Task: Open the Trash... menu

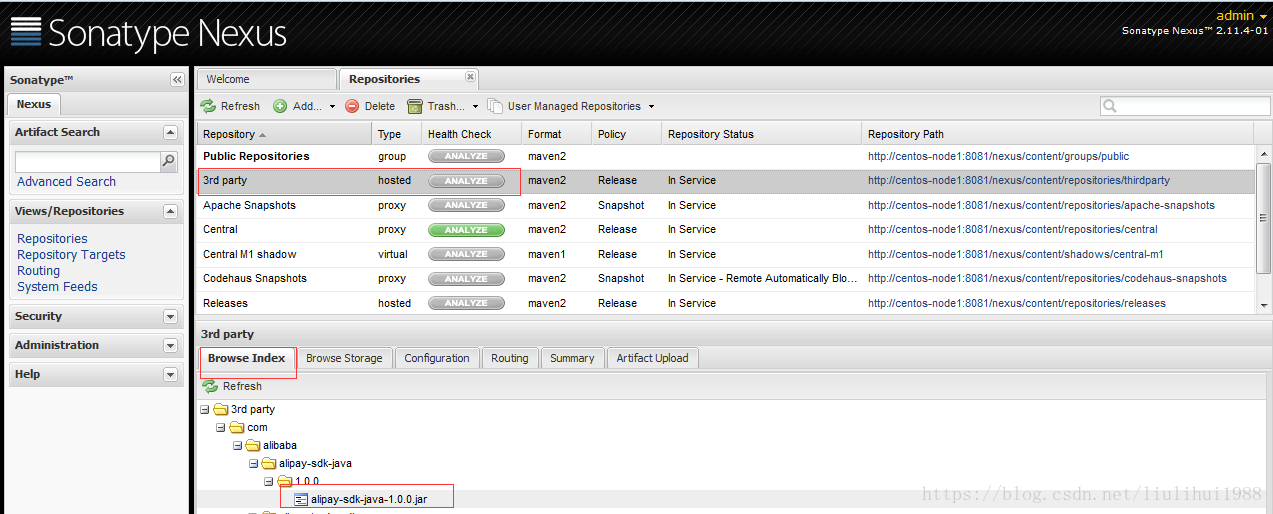Action: point(441,106)
